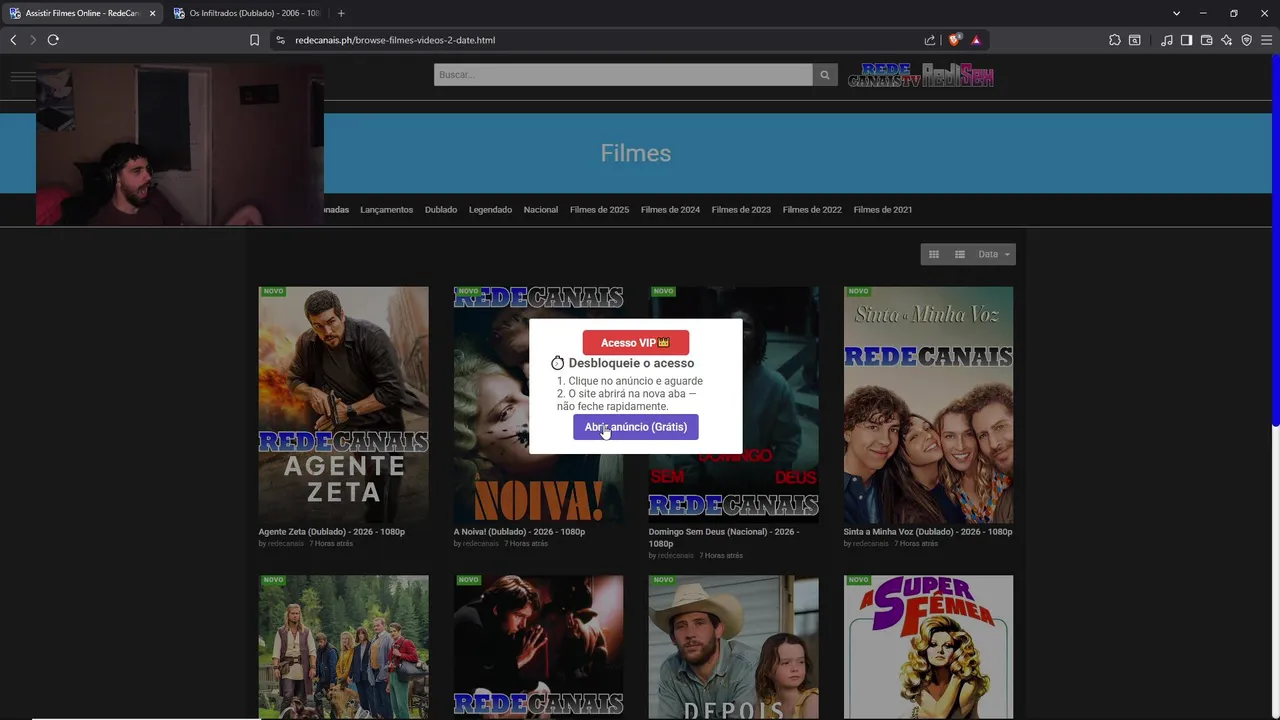Go back with the browser back arrow
The height and width of the screenshot is (720, 1280).
click(x=13, y=40)
